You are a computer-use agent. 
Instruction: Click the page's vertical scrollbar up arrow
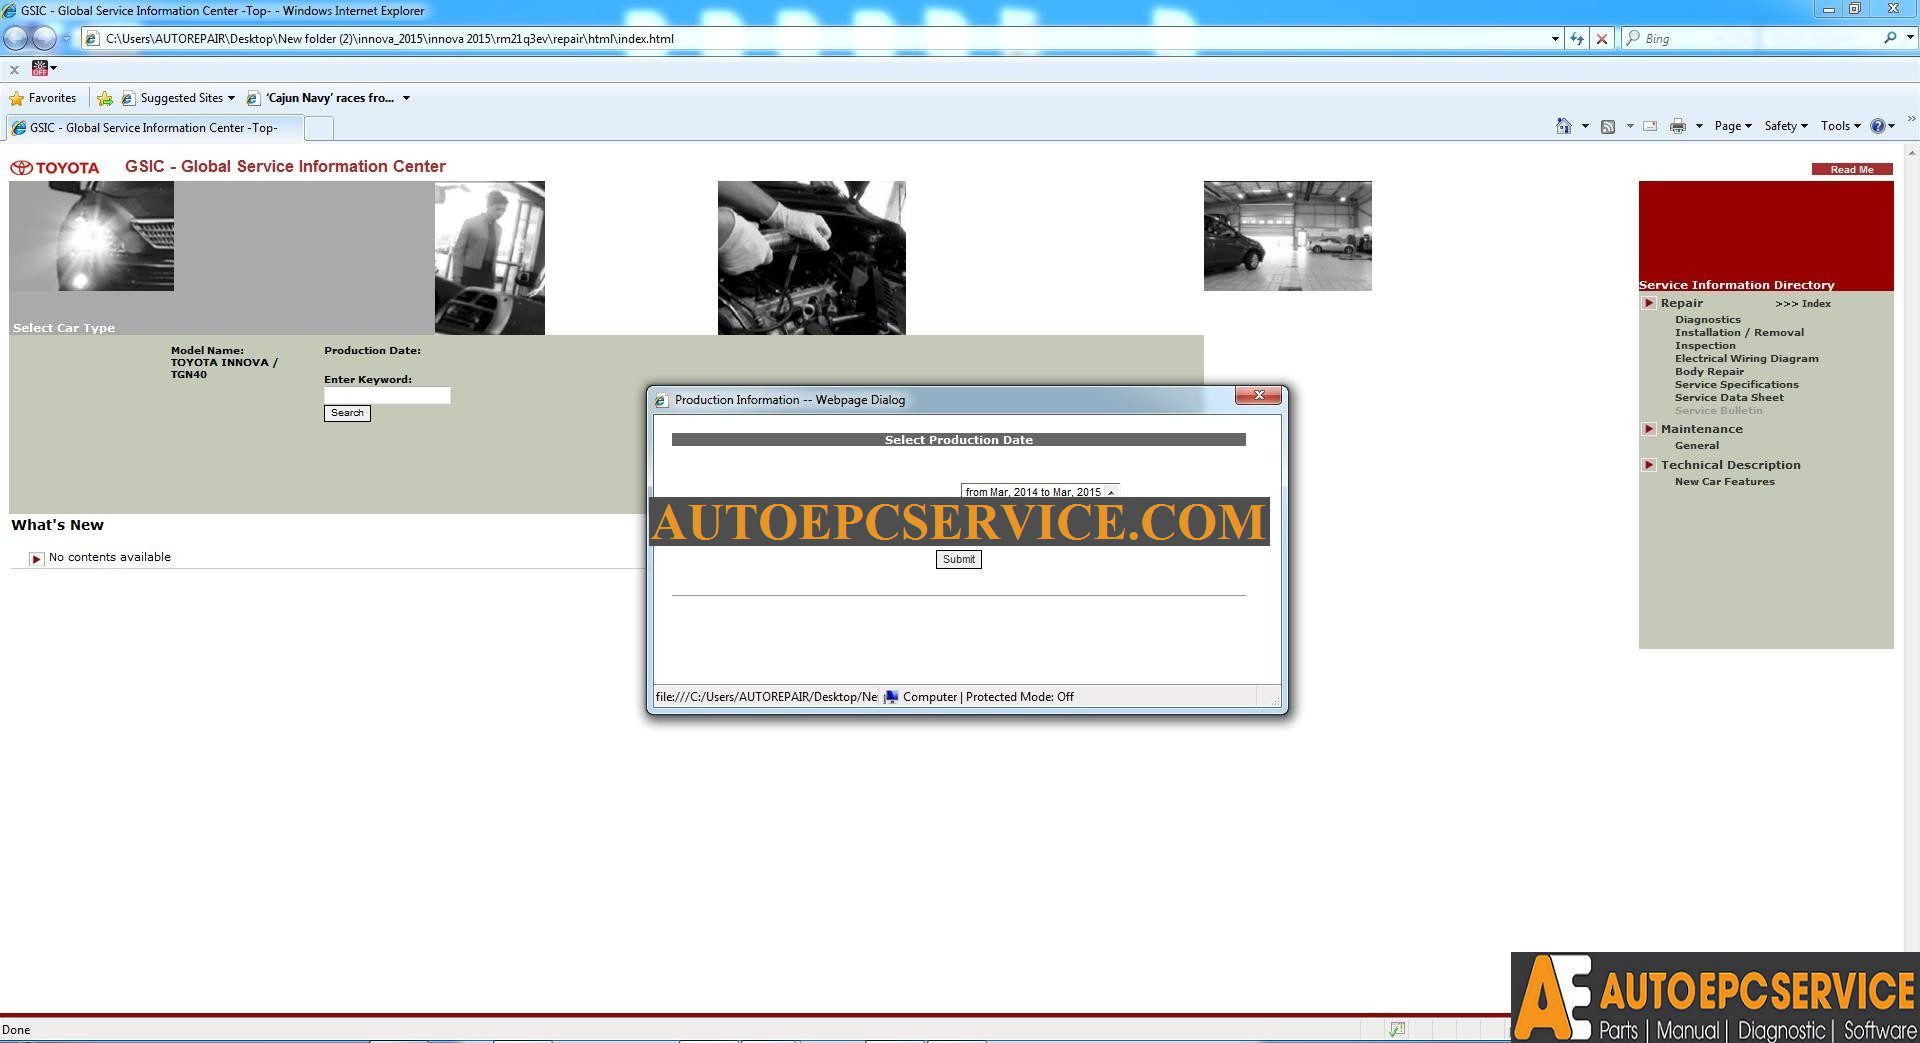coord(1912,153)
